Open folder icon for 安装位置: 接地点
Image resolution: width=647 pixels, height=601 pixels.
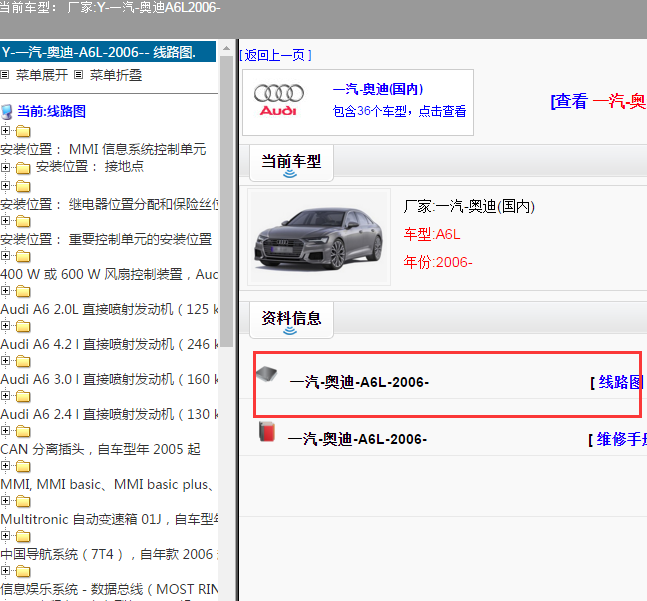coord(23,167)
